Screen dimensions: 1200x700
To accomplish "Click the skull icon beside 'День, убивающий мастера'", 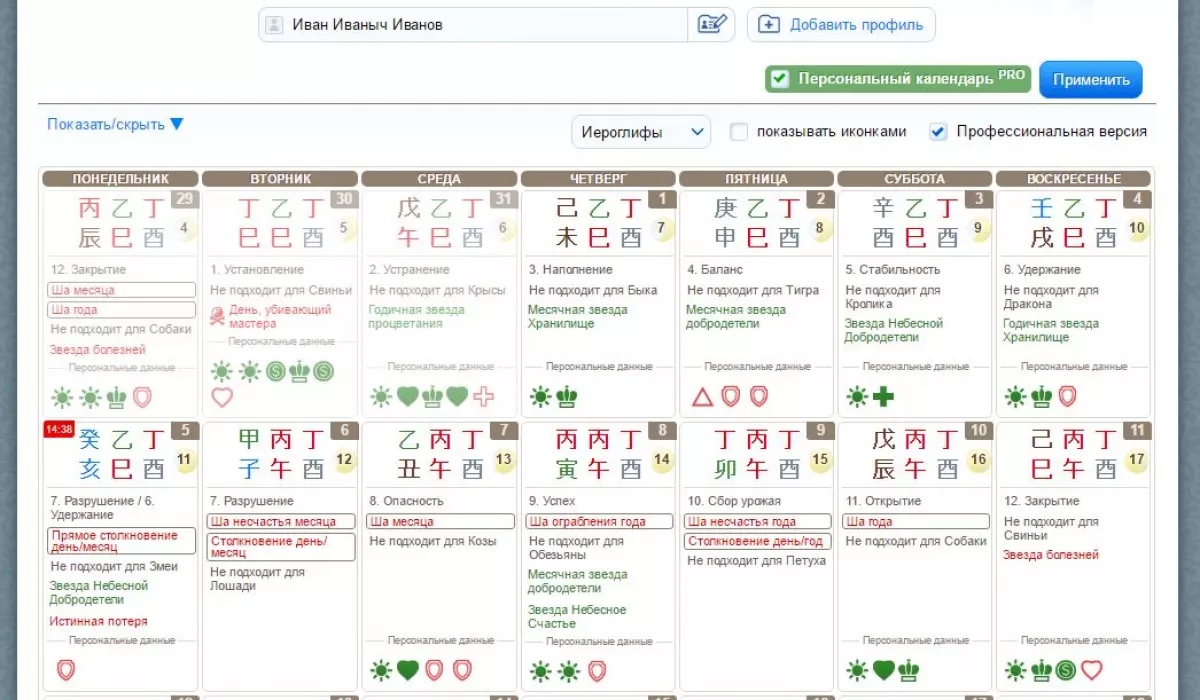I will tap(217, 316).
